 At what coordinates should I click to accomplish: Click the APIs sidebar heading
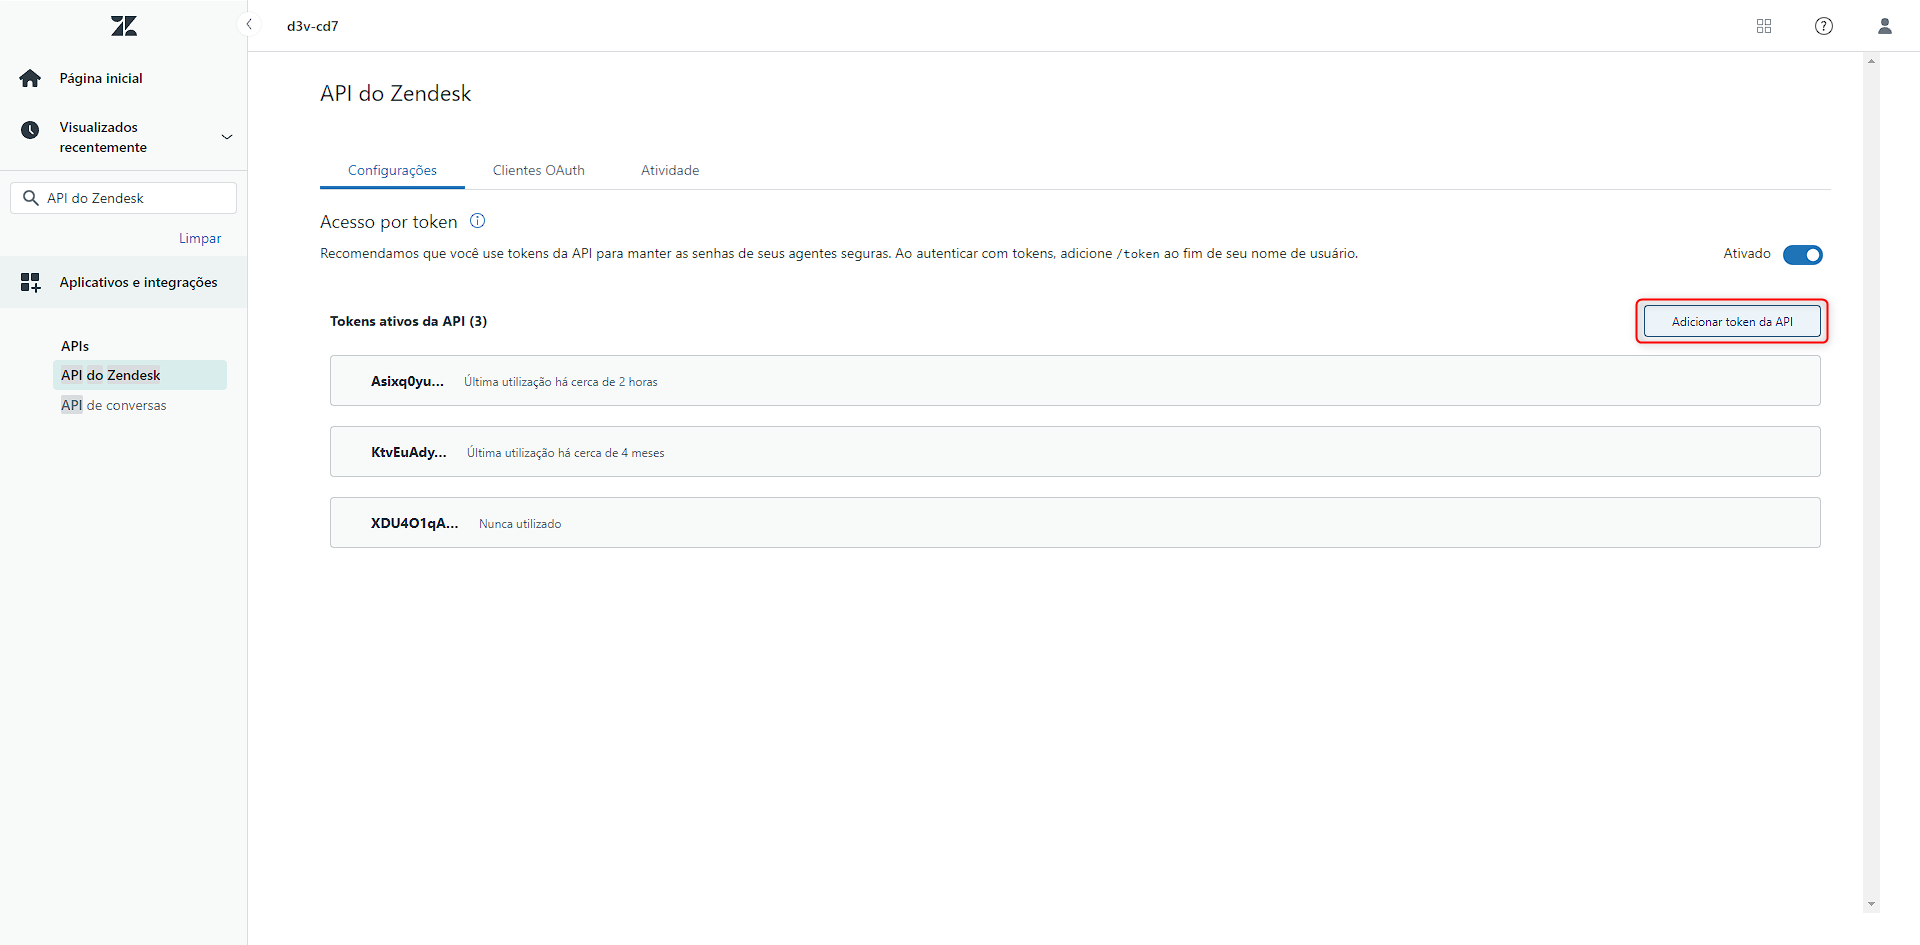[75, 346]
